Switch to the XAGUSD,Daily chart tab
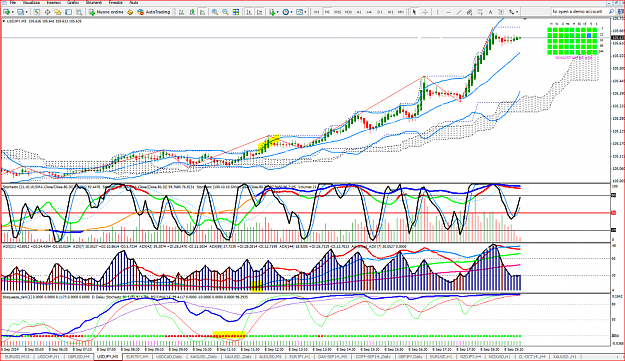The width and height of the screenshot is (625, 361). click(x=203, y=357)
